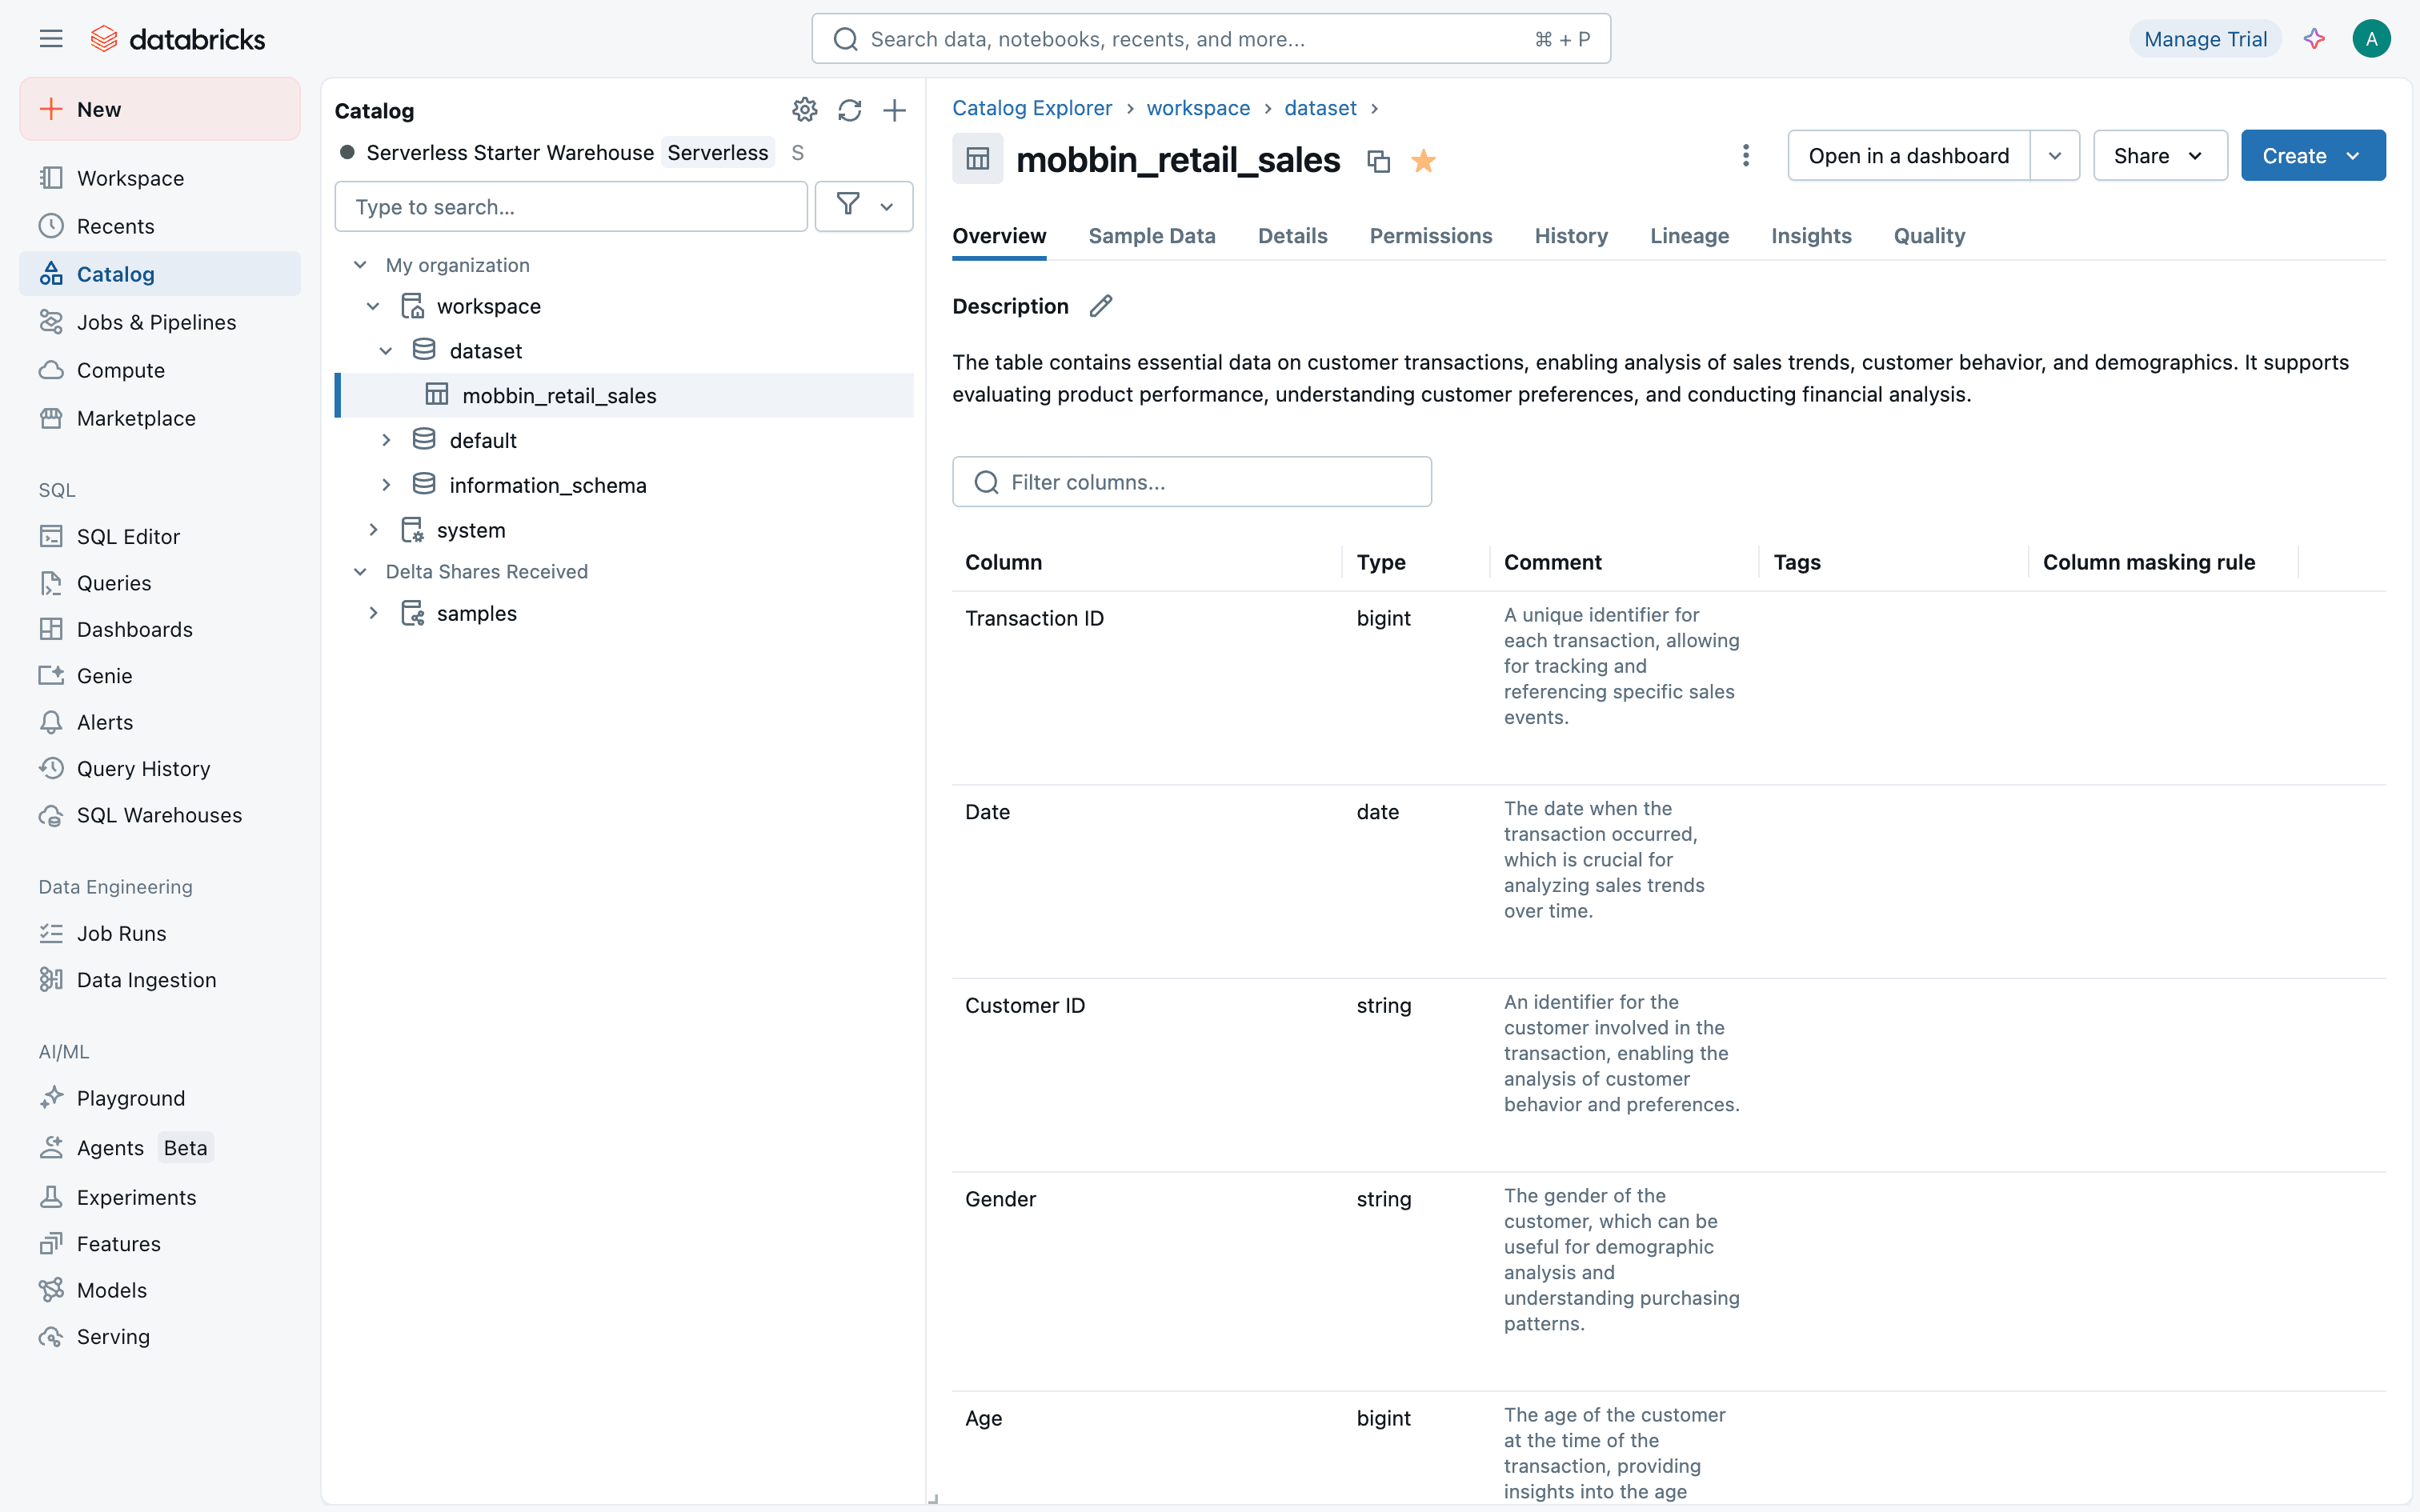The height and width of the screenshot is (1512, 2420).
Task: Click the workspace breadcrumb link
Action: click(1197, 108)
